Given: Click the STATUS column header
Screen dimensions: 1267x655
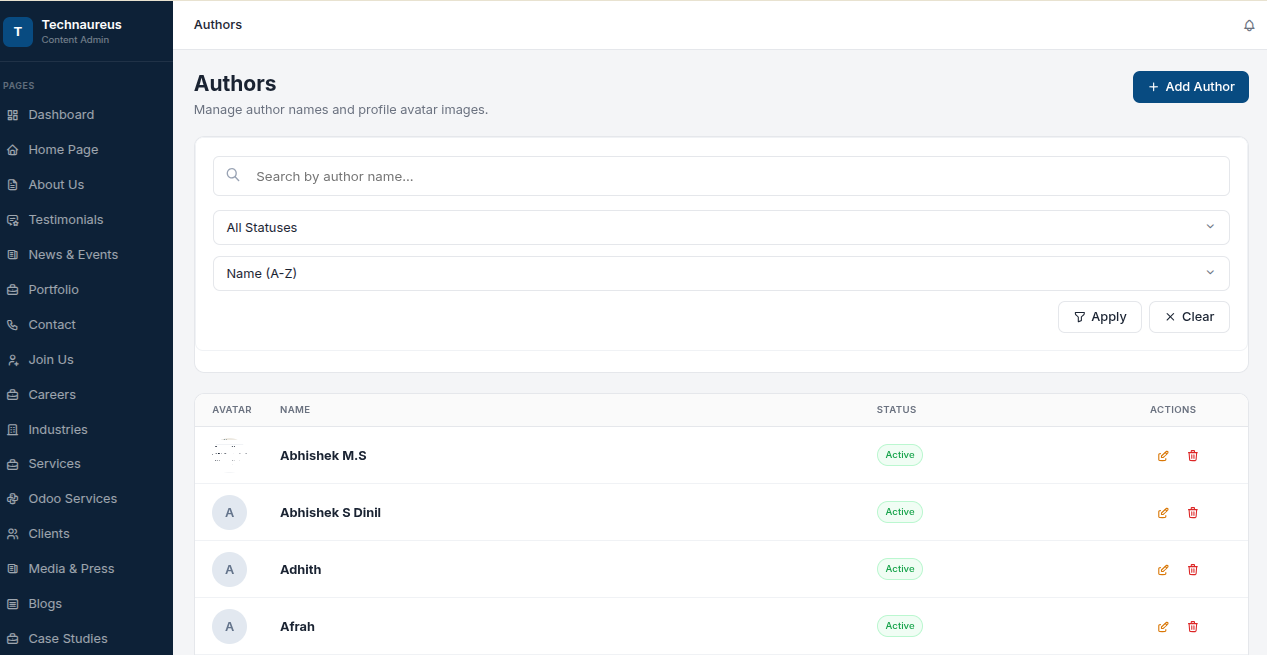Looking at the screenshot, I should pos(896,410).
